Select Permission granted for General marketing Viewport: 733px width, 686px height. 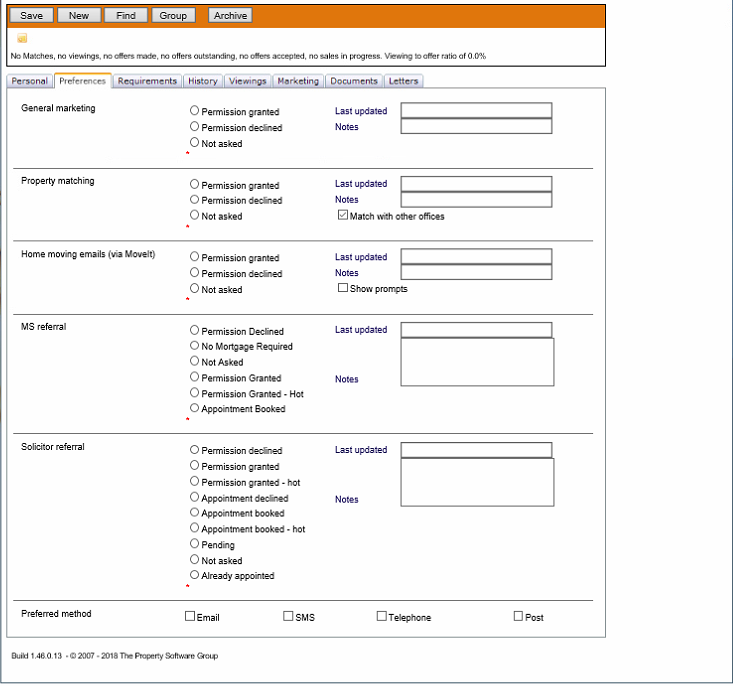pyautogui.click(x=194, y=110)
